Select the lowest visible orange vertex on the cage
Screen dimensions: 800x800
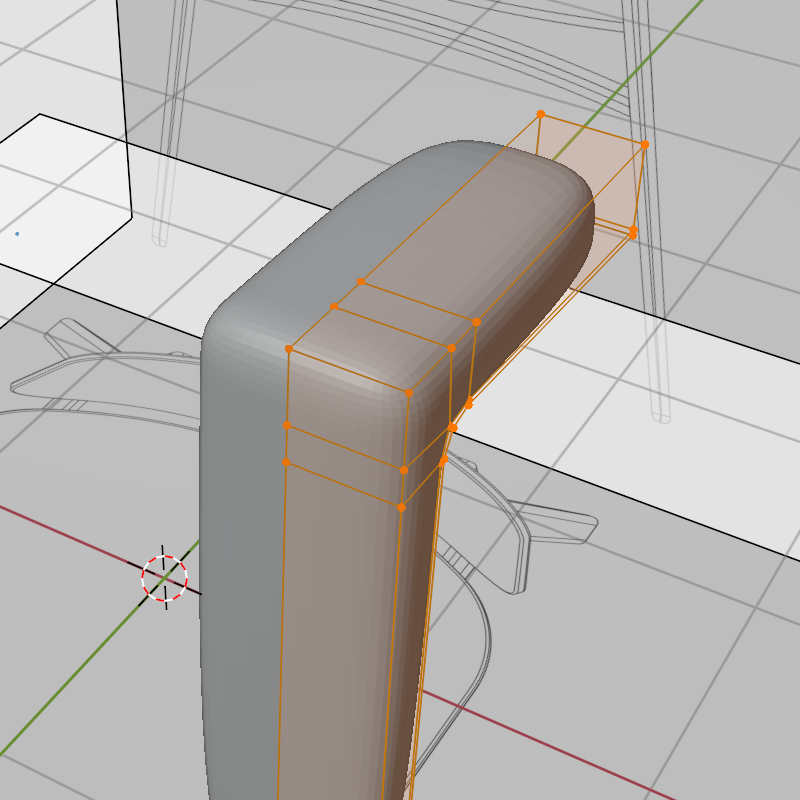[401, 507]
